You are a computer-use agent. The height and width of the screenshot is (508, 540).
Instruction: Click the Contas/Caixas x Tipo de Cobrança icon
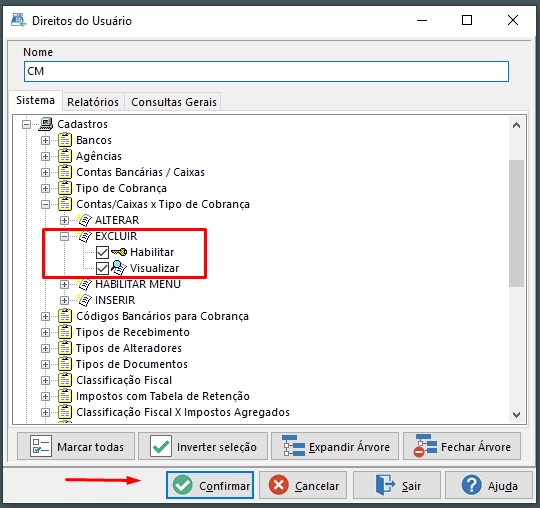[65, 204]
